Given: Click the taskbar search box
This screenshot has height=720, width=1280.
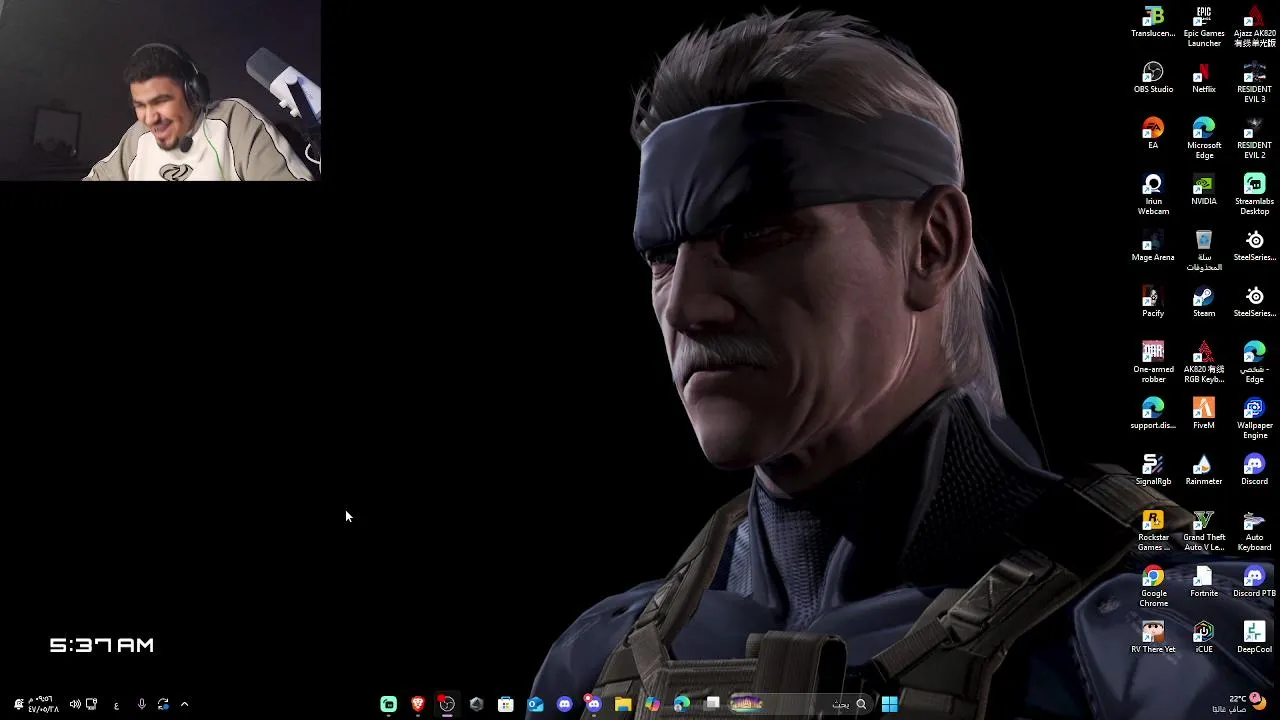Looking at the screenshot, I should [x=803, y=704].
